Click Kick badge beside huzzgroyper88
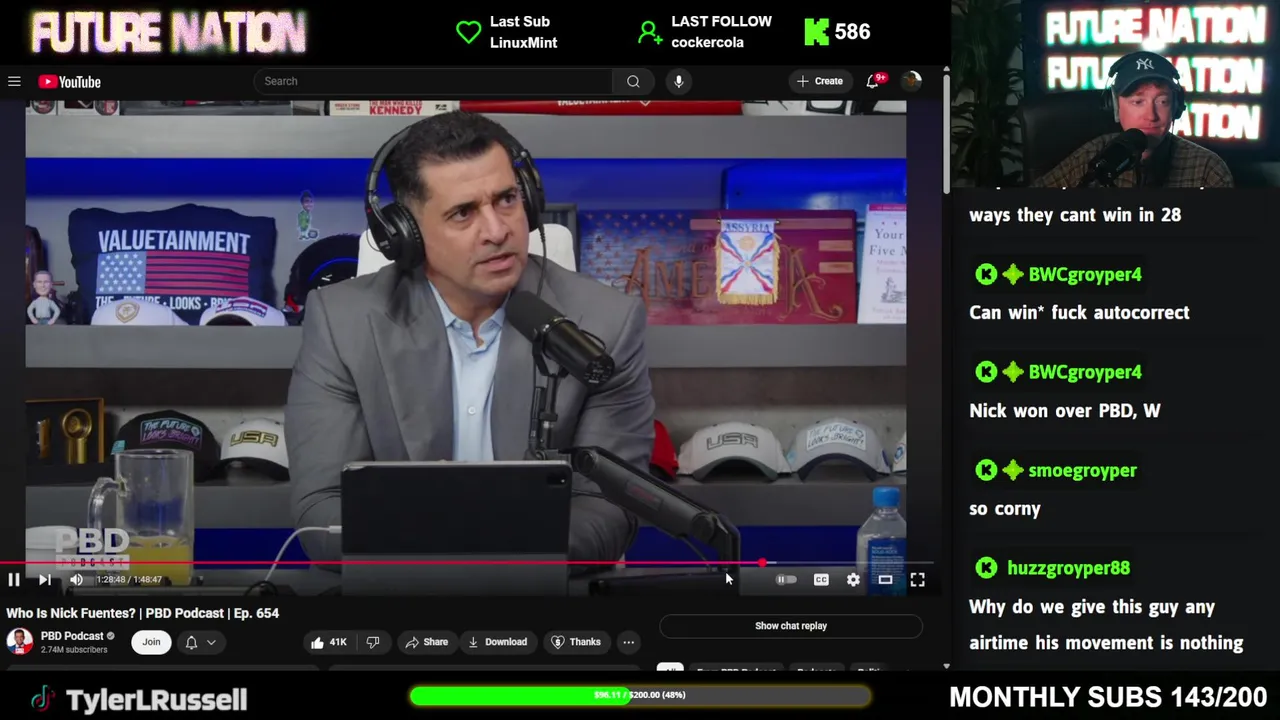1280x720 pixels. 986,568
